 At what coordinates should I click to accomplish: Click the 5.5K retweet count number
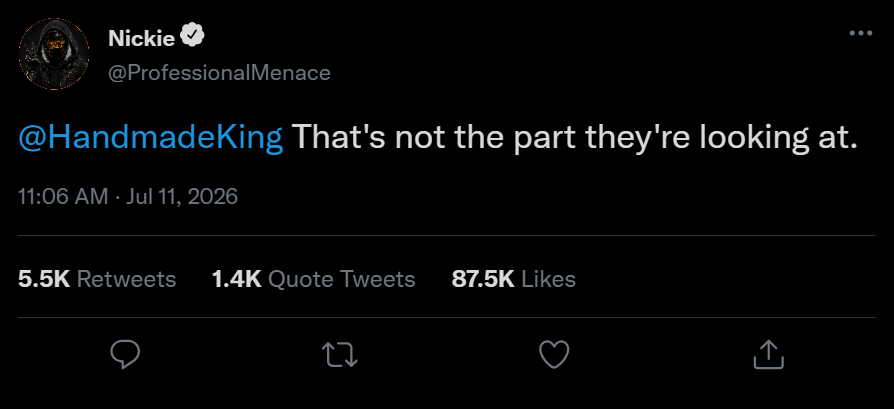click(44, 279)
